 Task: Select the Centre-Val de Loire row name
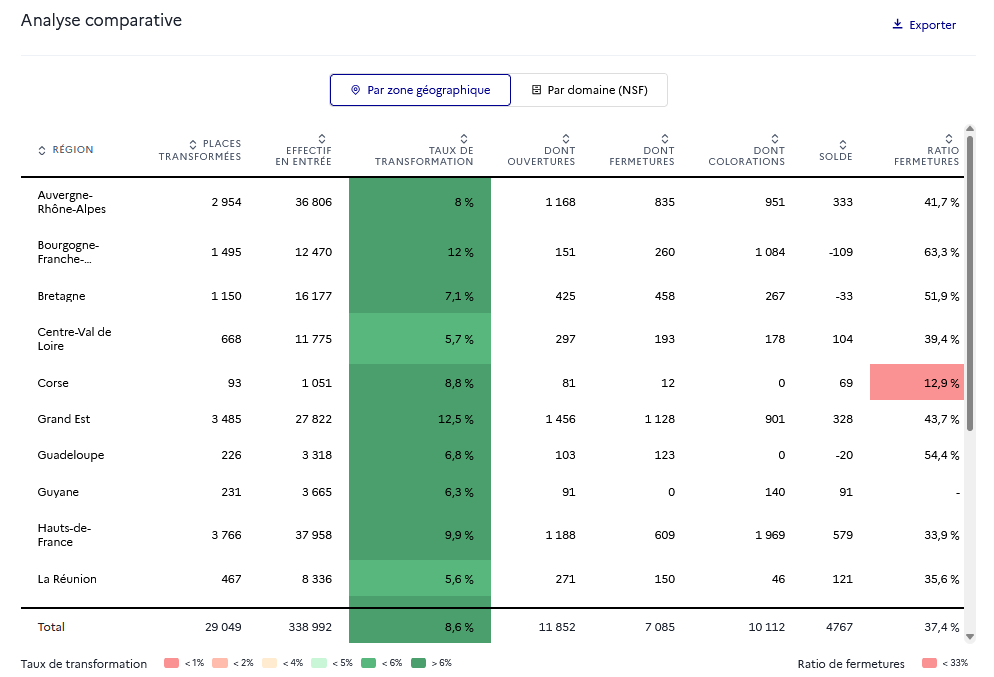[74, 339]
